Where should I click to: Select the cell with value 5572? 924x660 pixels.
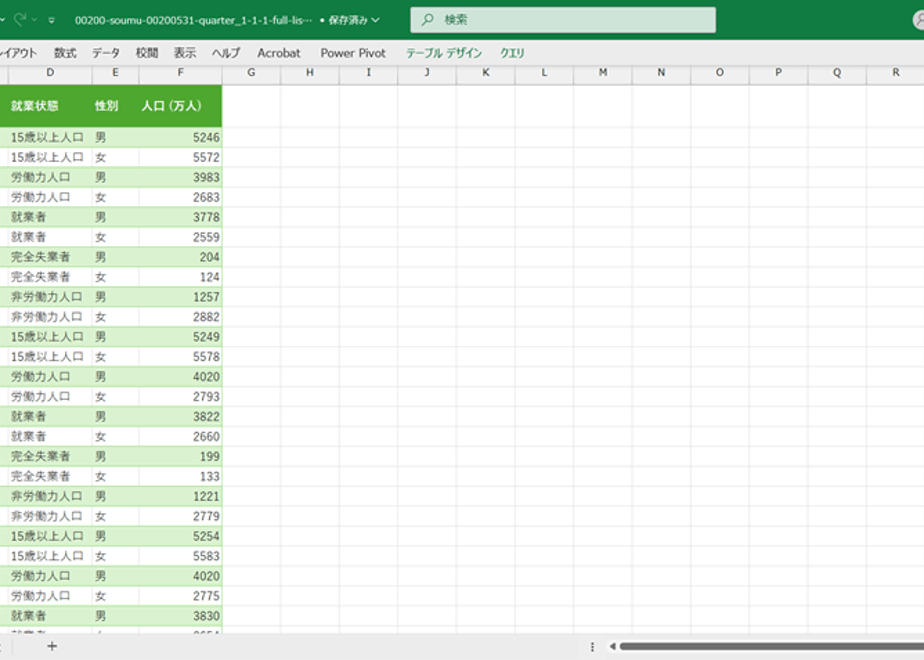click(x=180, y=157)
